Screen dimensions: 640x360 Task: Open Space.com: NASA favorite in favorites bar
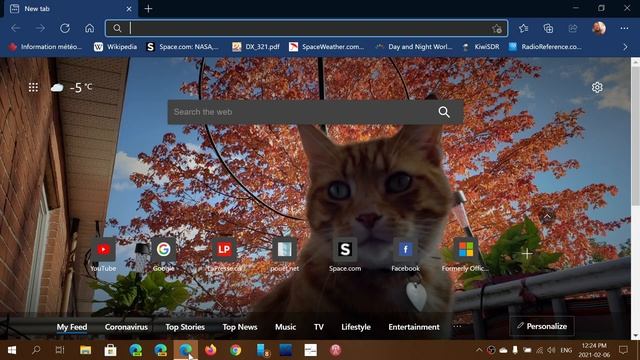tap(182, 47)
